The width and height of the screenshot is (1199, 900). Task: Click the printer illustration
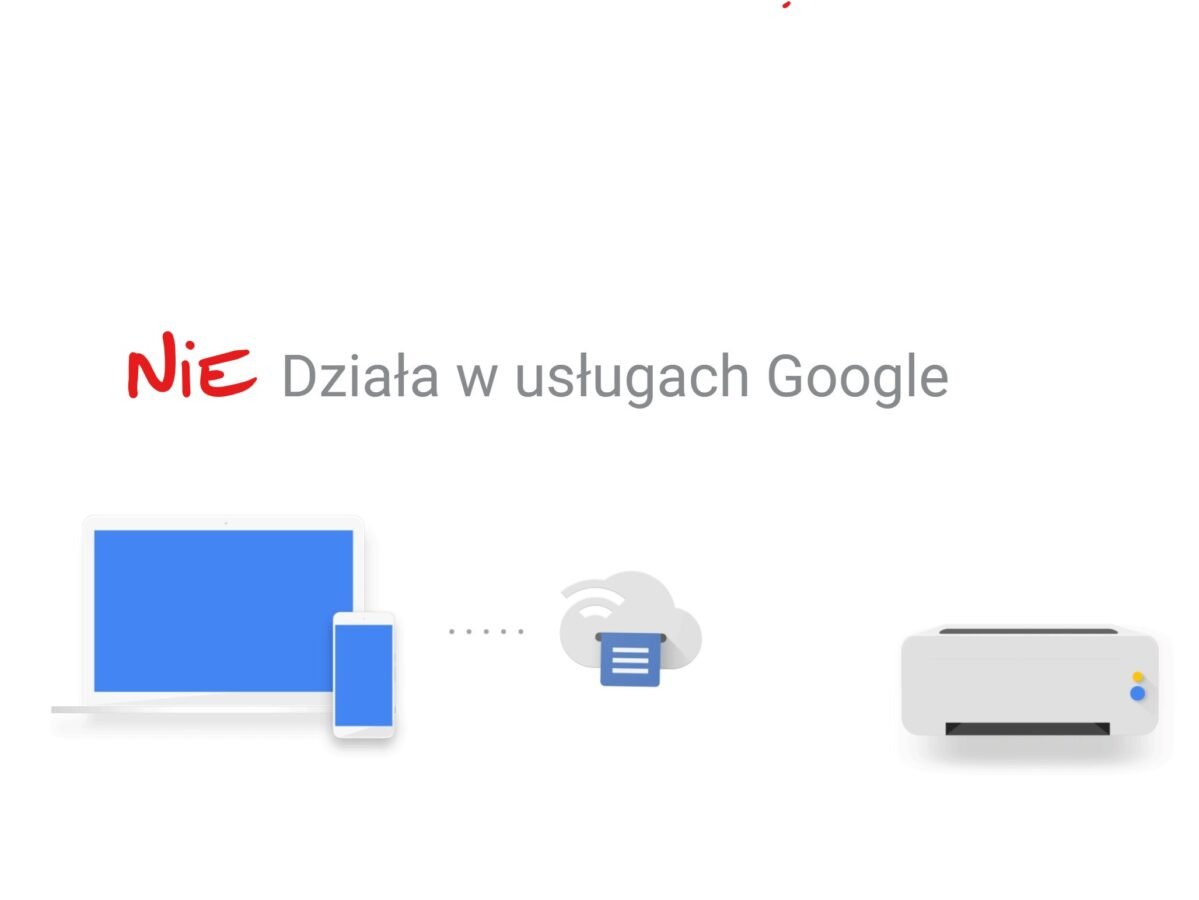click(1030, 681)
